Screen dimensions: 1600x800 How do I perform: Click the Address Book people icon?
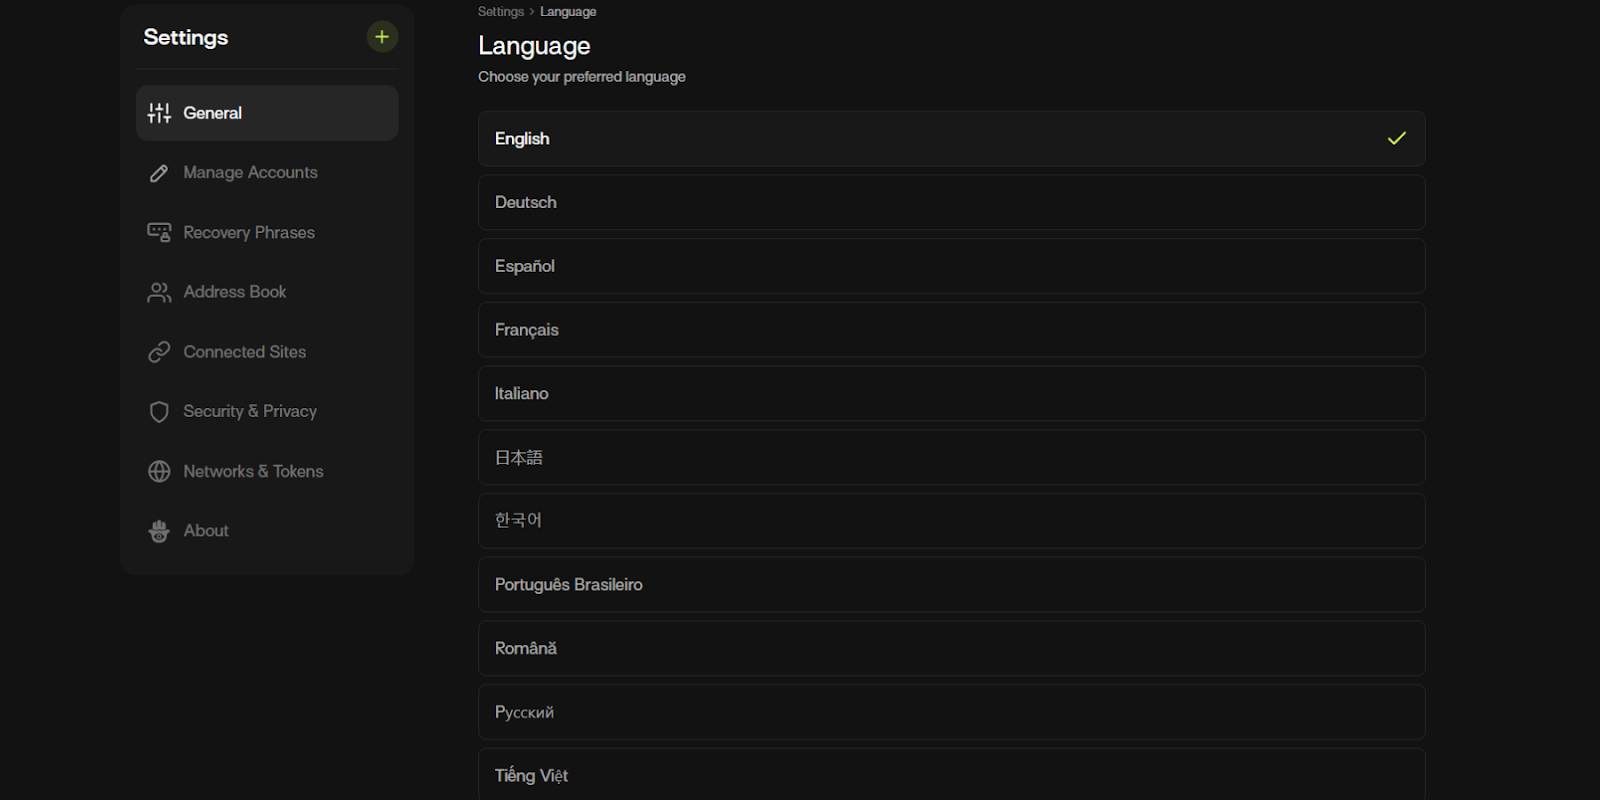point(159,292)
